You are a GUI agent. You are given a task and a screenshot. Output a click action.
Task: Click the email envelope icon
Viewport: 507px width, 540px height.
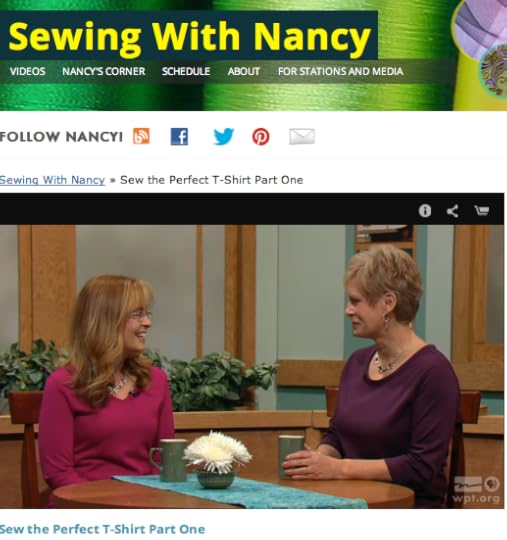tap(302, 136)
